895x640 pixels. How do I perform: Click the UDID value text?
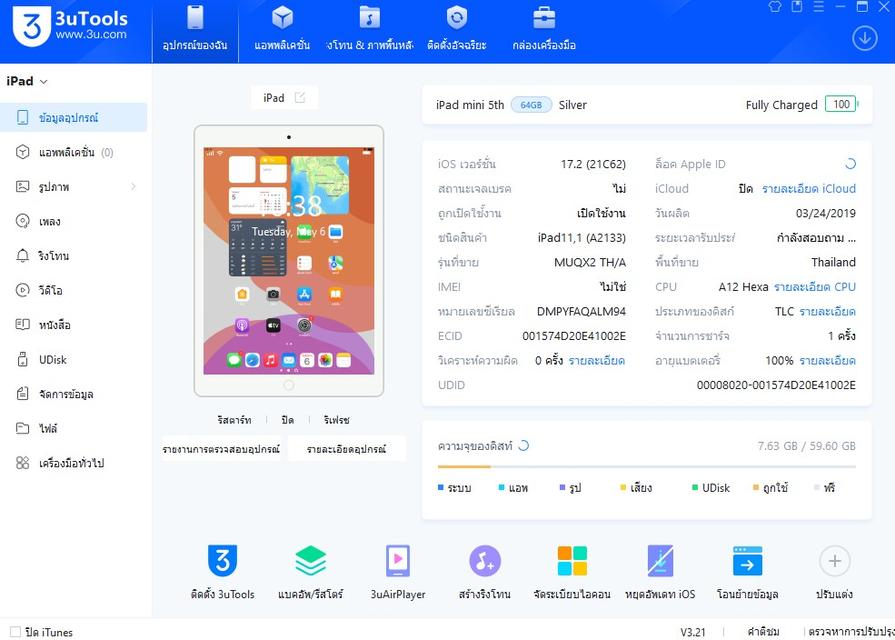point(776,385)
